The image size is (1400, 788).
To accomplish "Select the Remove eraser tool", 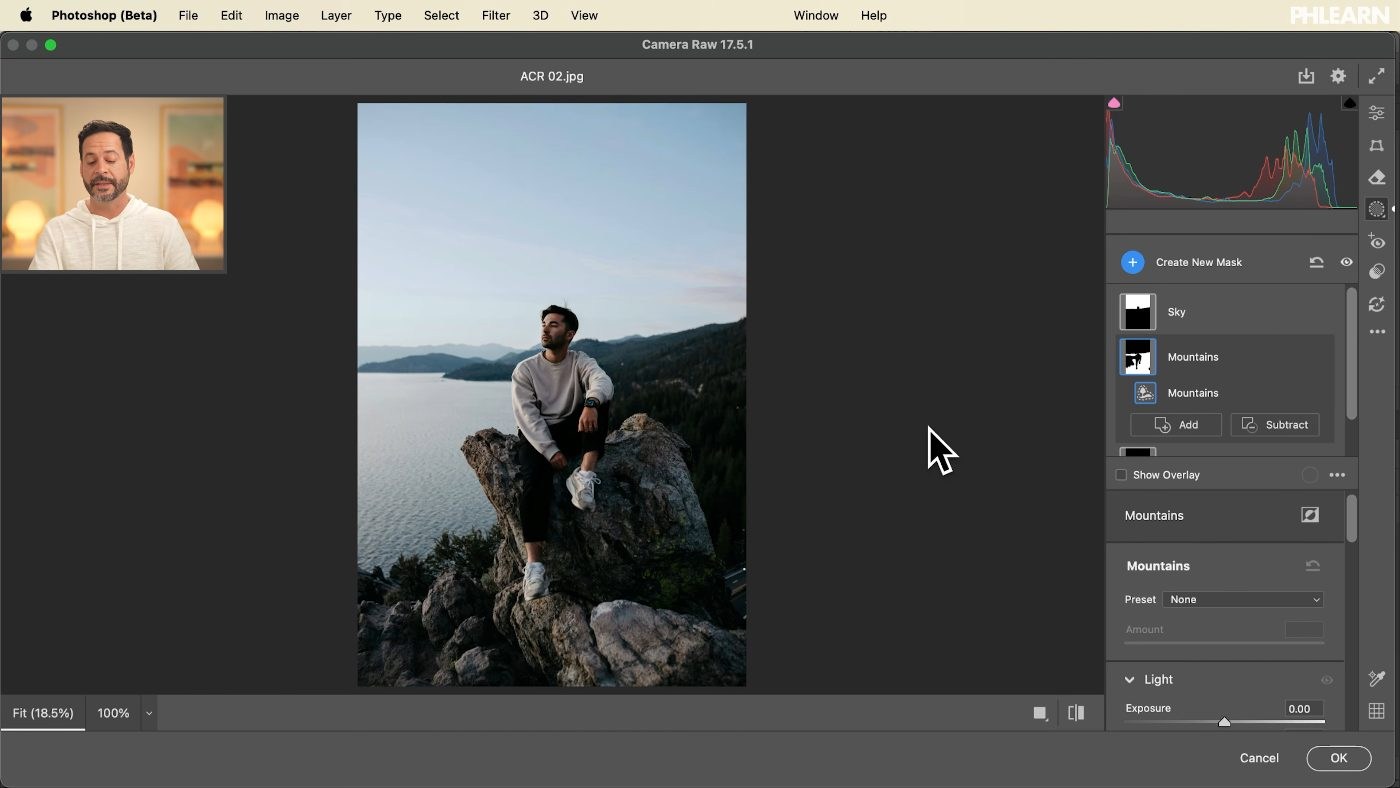I will point(1377,178).
